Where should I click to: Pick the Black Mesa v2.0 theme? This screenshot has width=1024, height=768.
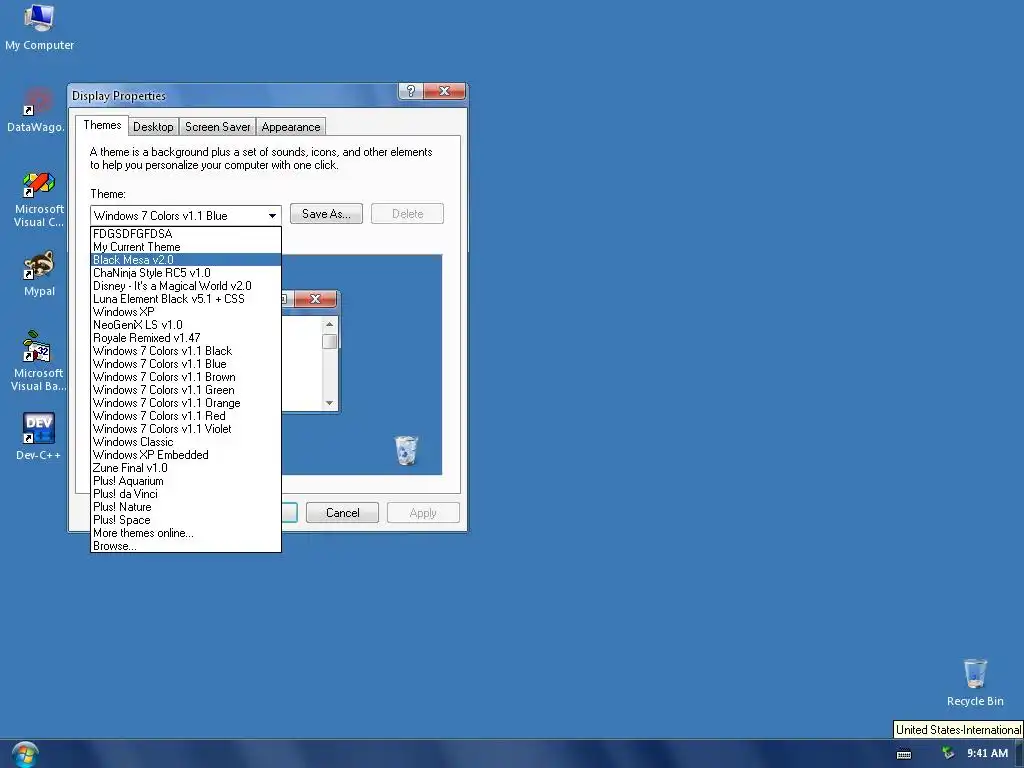[x=185, y=260]
